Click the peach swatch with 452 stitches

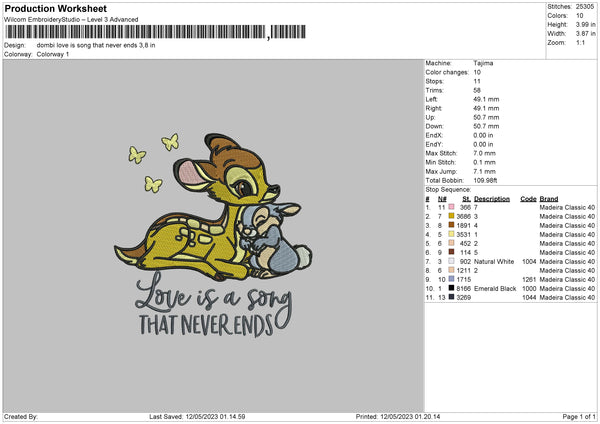coord(451,243)
